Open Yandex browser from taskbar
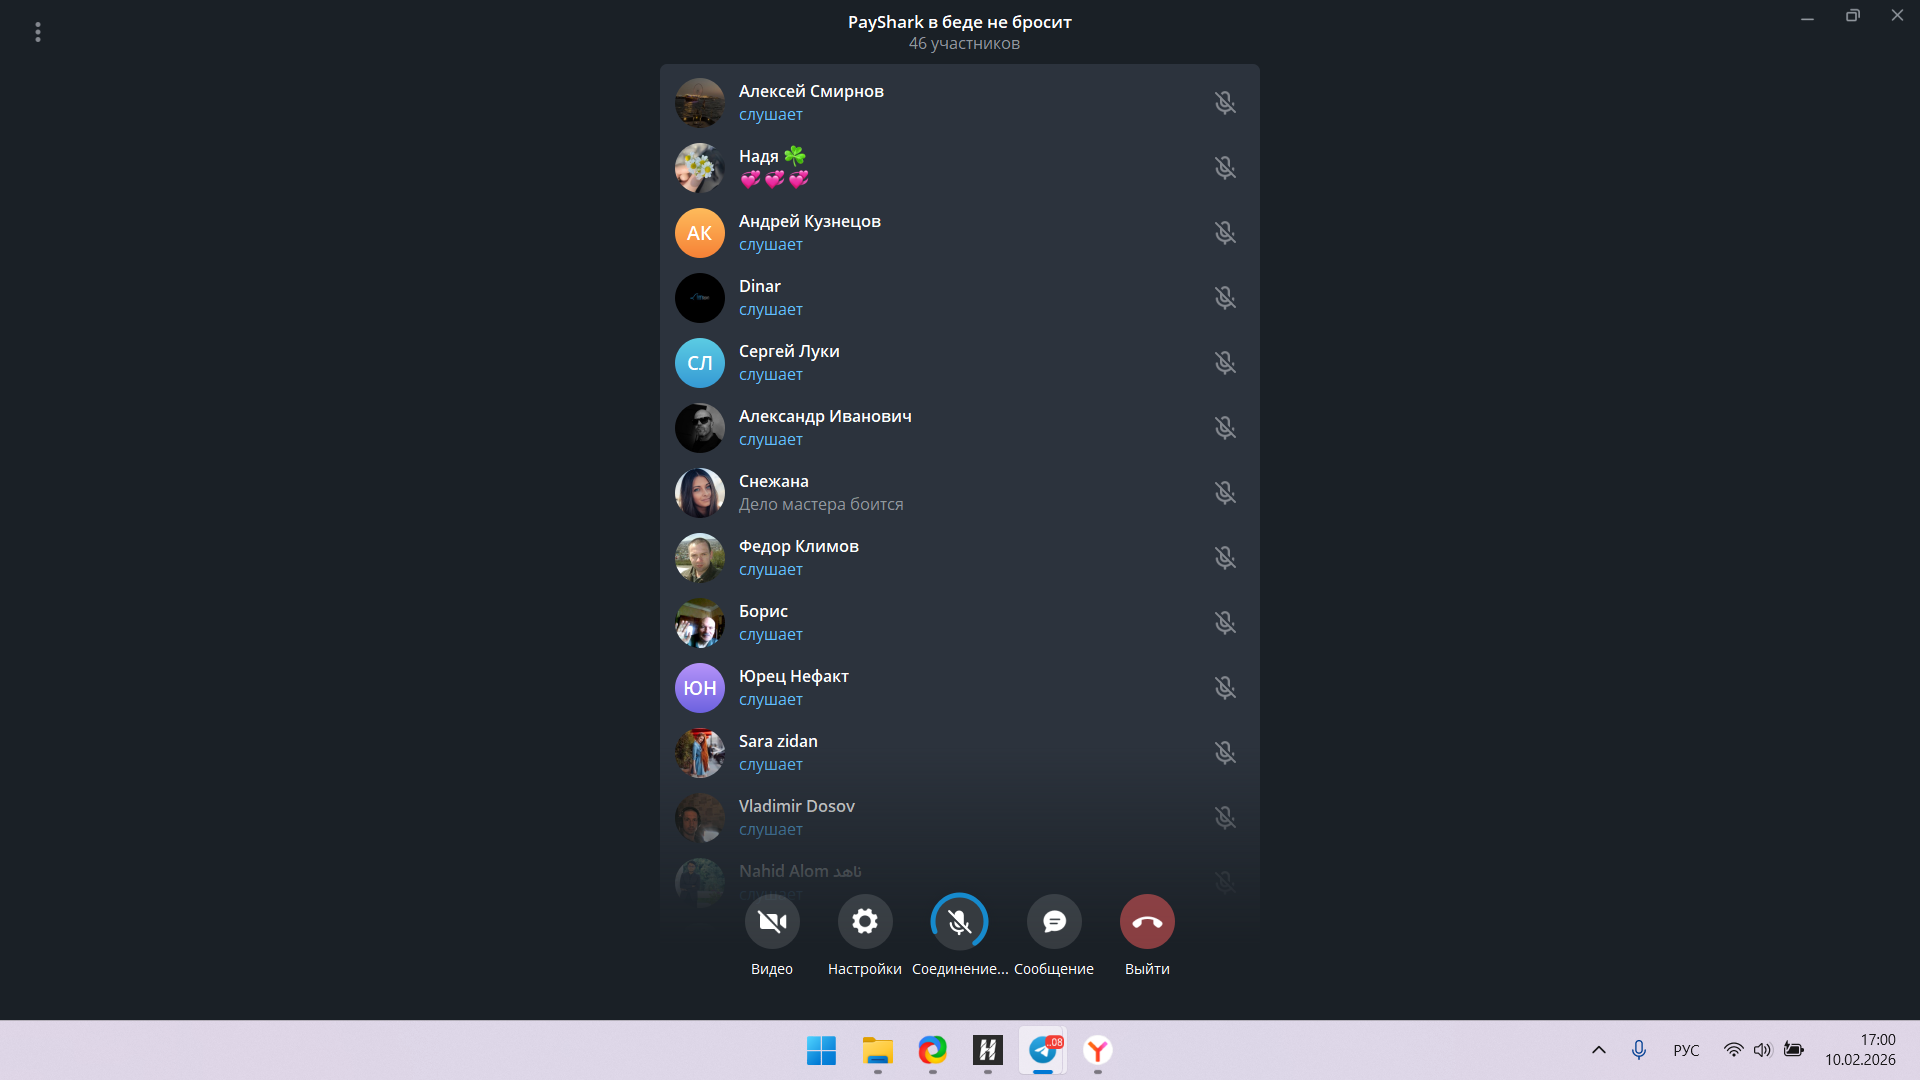The image size is (1920, 1080). pyautogui.click(x=1098, y=1050)
